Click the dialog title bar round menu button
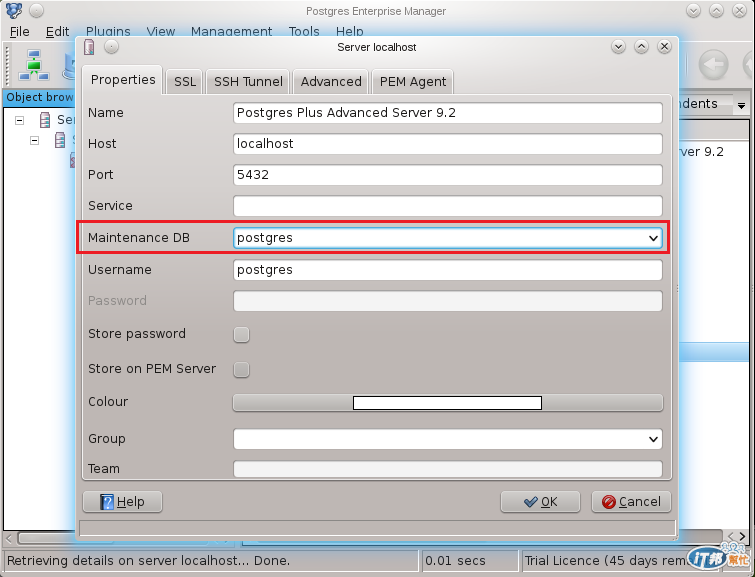 (111, 47)
